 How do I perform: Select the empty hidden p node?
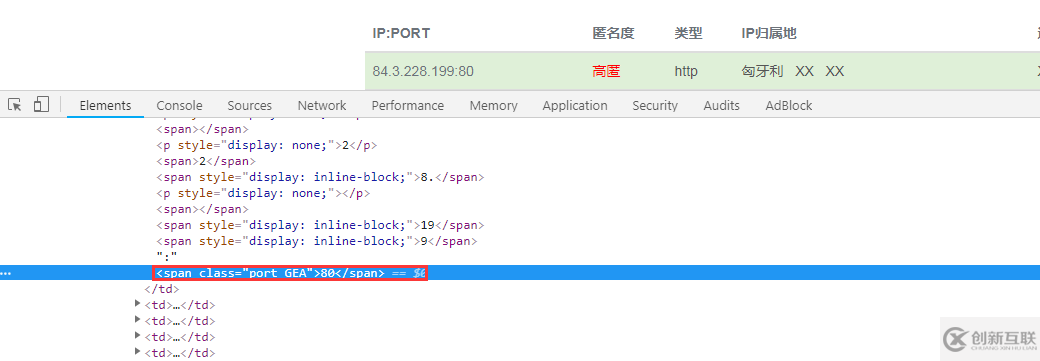point(263,193)
